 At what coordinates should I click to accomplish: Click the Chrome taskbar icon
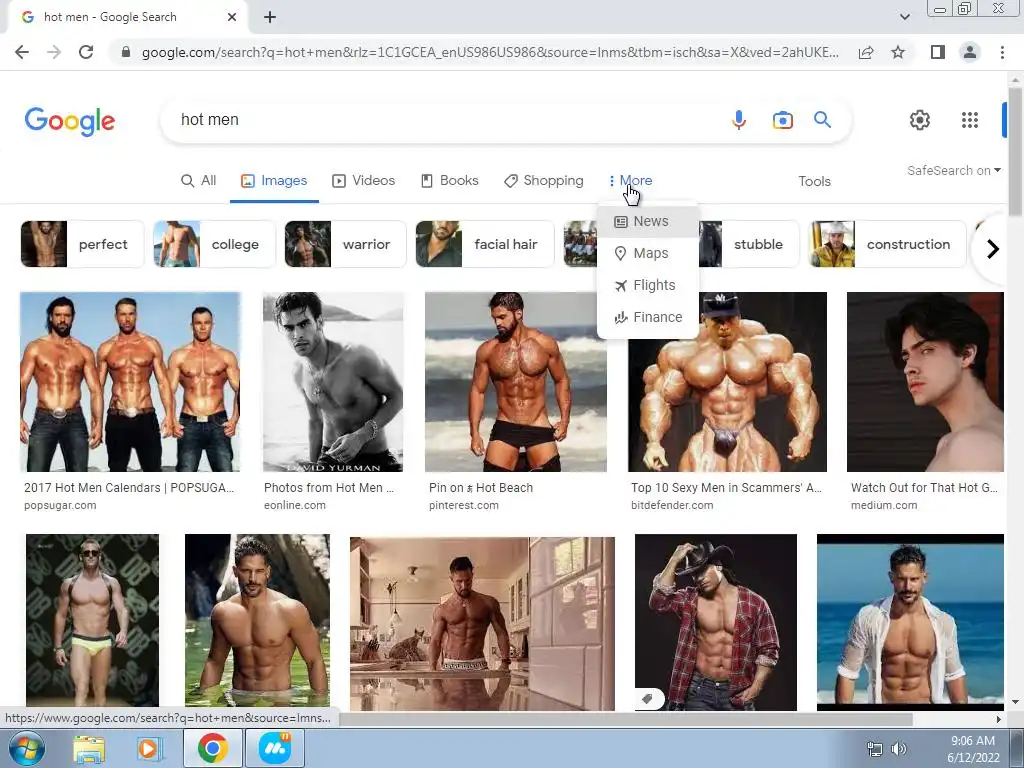tap(213, 748)
